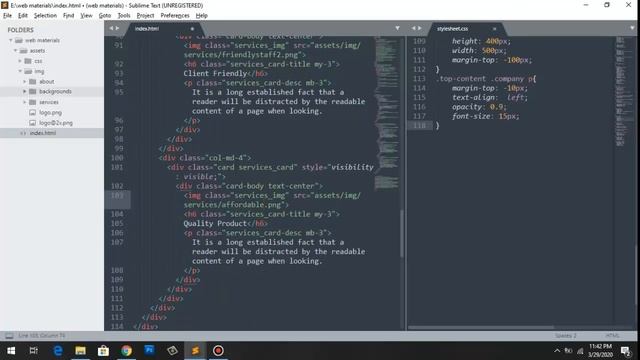The image size is (640, 360).
Task: Open the View menu
Action: point(86,16)
